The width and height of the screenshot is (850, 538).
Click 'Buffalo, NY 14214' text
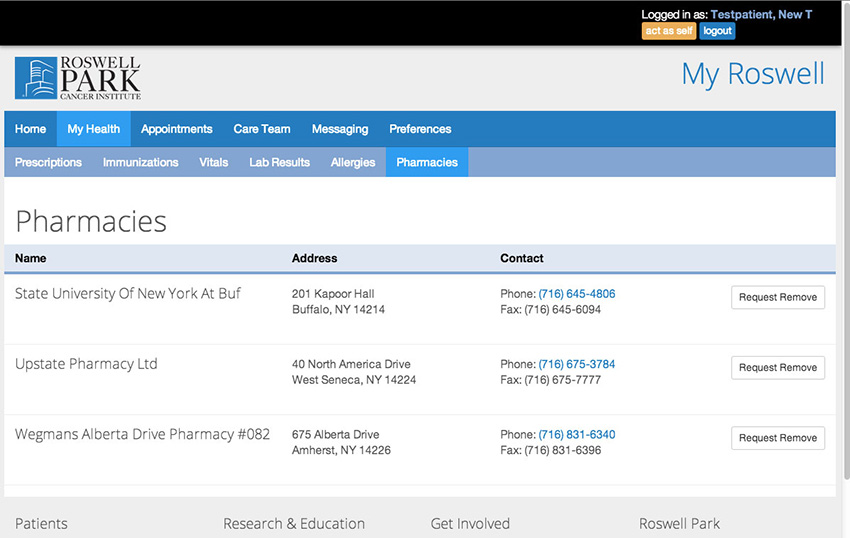point(338,310)
